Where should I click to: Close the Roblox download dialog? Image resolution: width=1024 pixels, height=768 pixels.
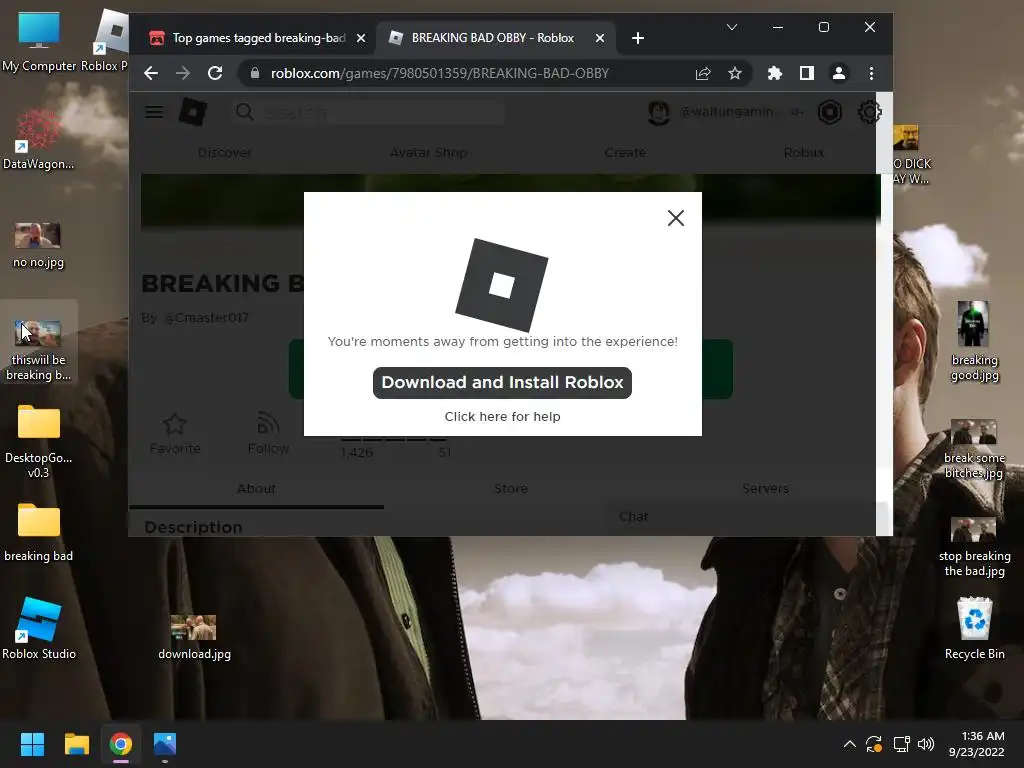[x=676, y=218]
